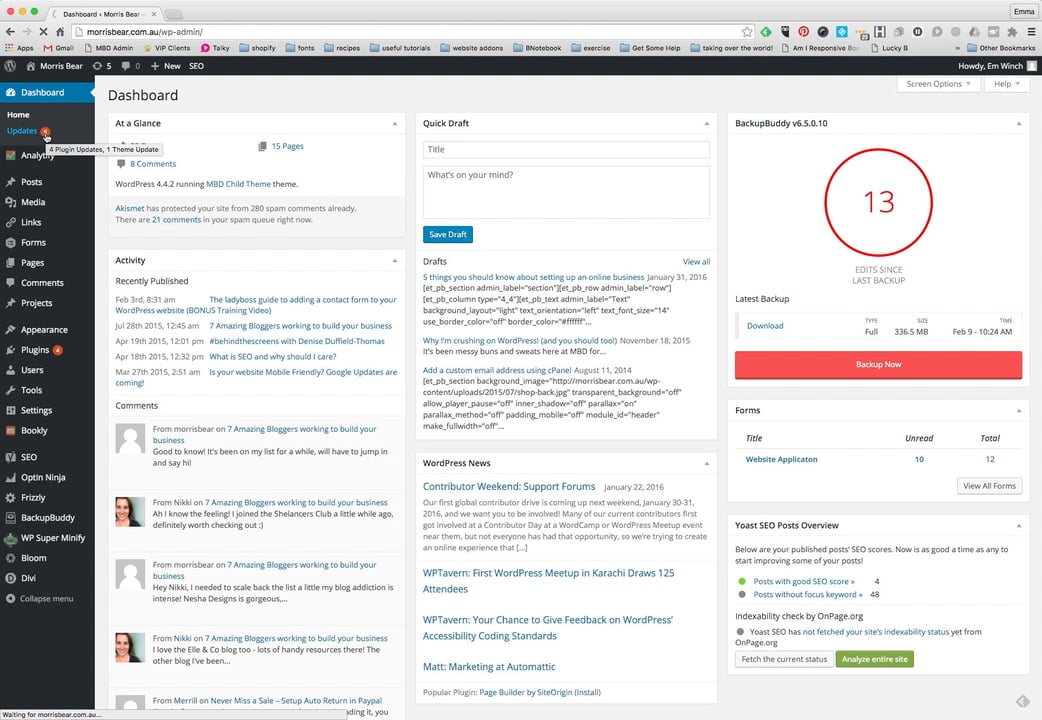Click Fetch the current status button
Viewport: 1042px width, 720px height.
pos(784,660)
